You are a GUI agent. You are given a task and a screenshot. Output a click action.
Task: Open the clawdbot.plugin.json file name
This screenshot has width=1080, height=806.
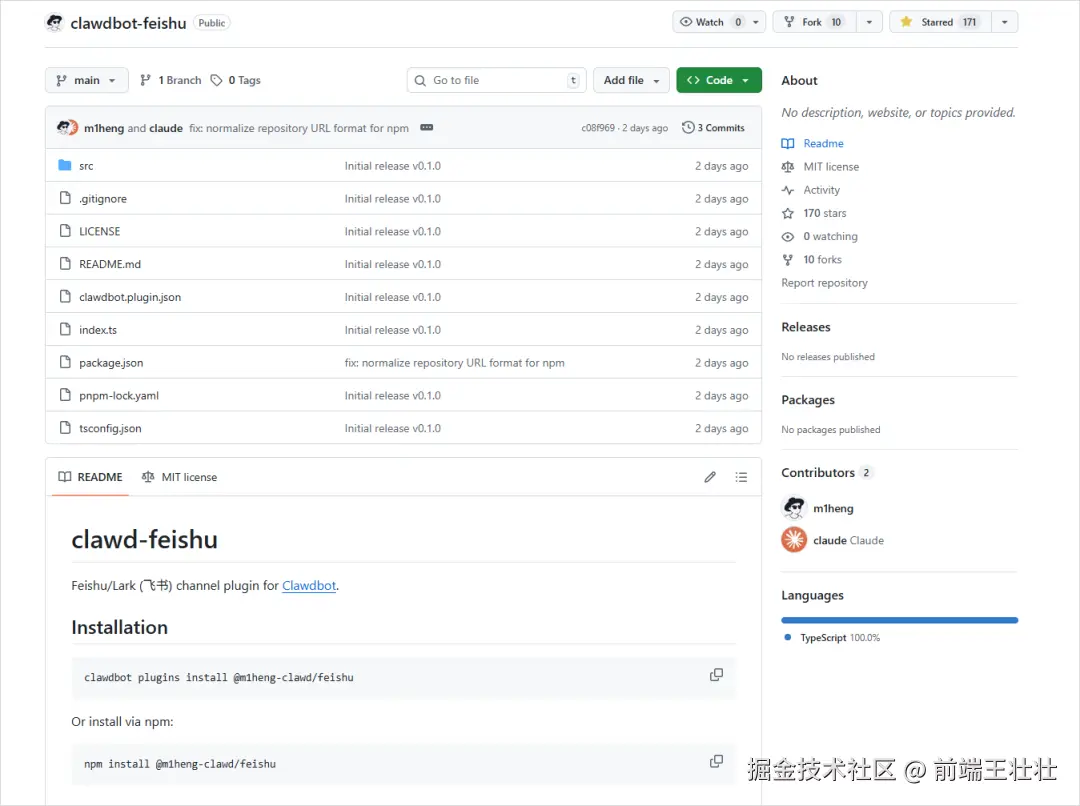coord(130,297)
